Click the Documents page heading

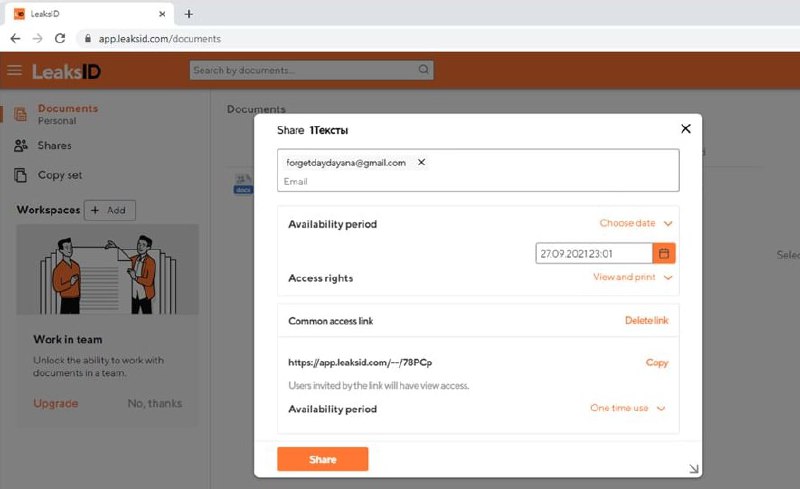point(256,109)
